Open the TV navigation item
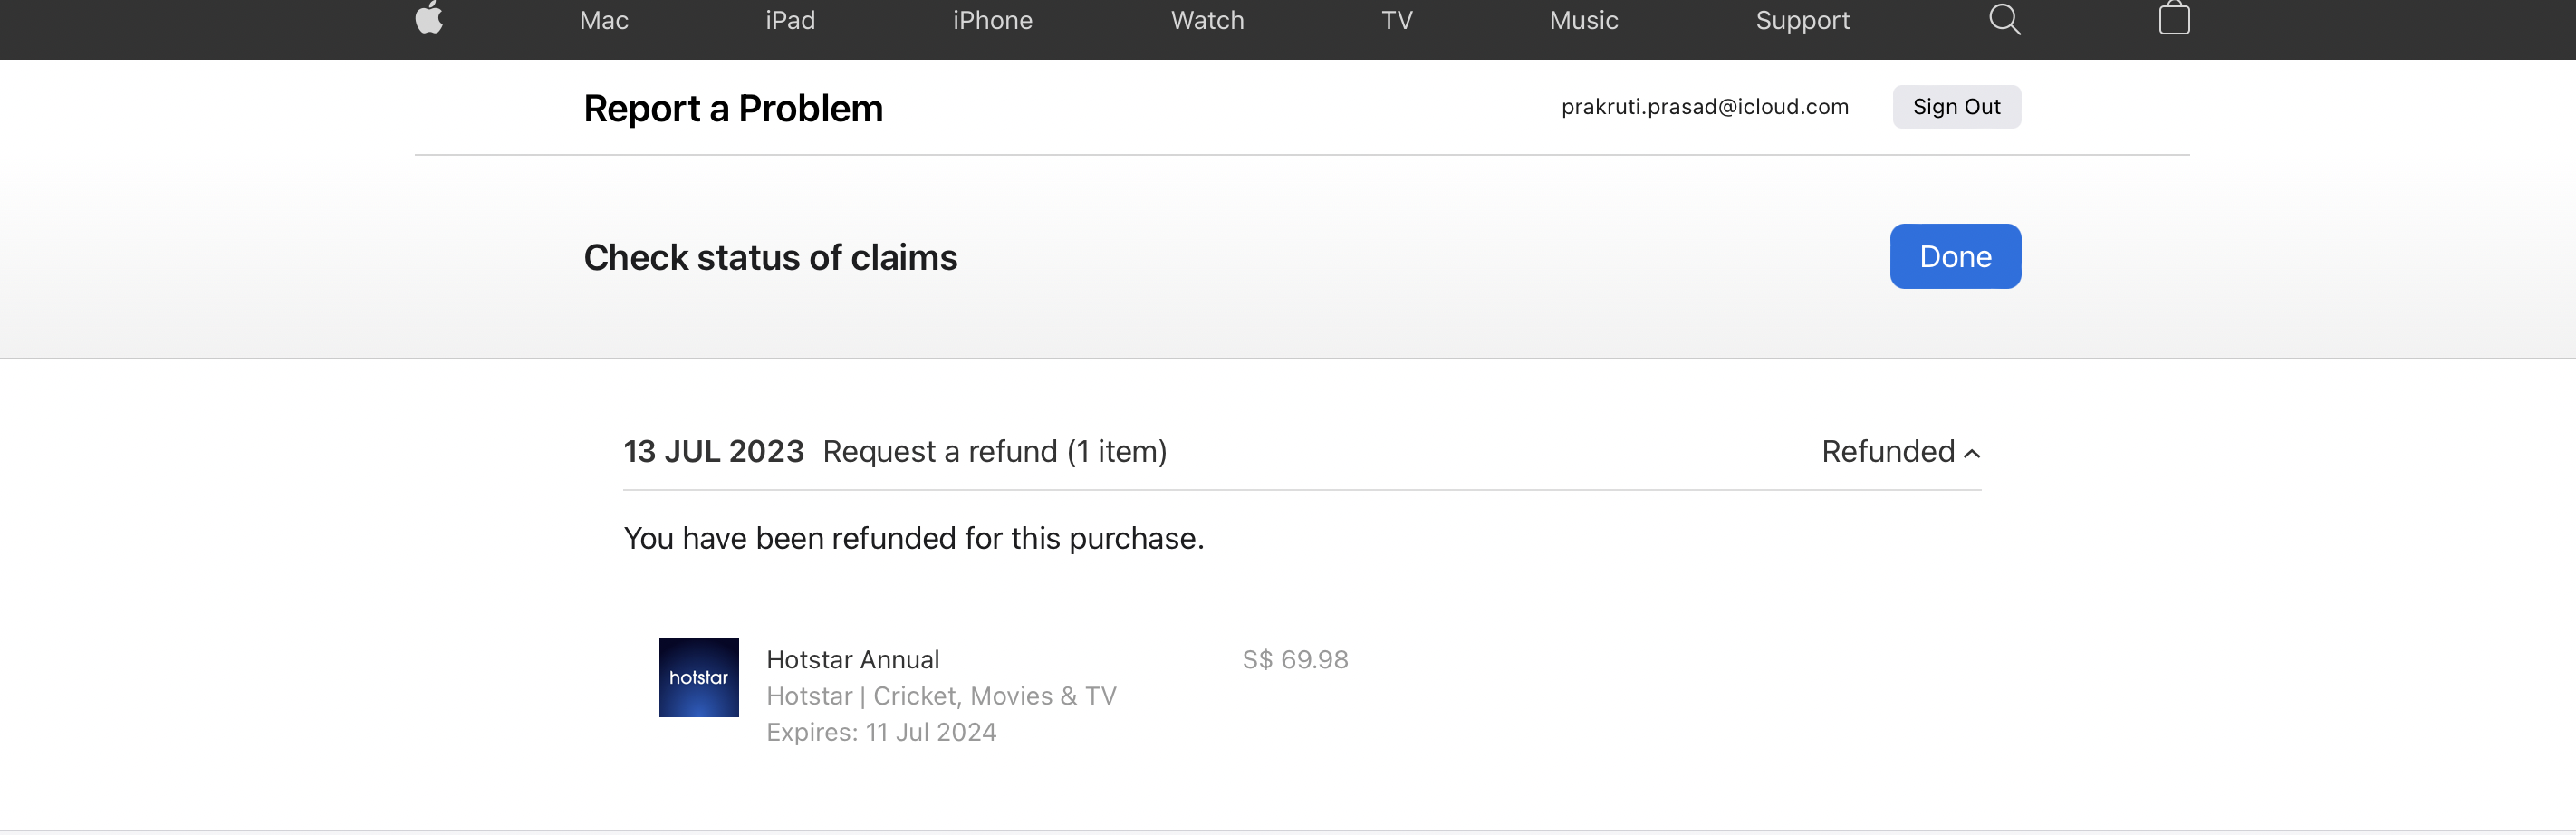The image size is (2576, 835). 1396,21
